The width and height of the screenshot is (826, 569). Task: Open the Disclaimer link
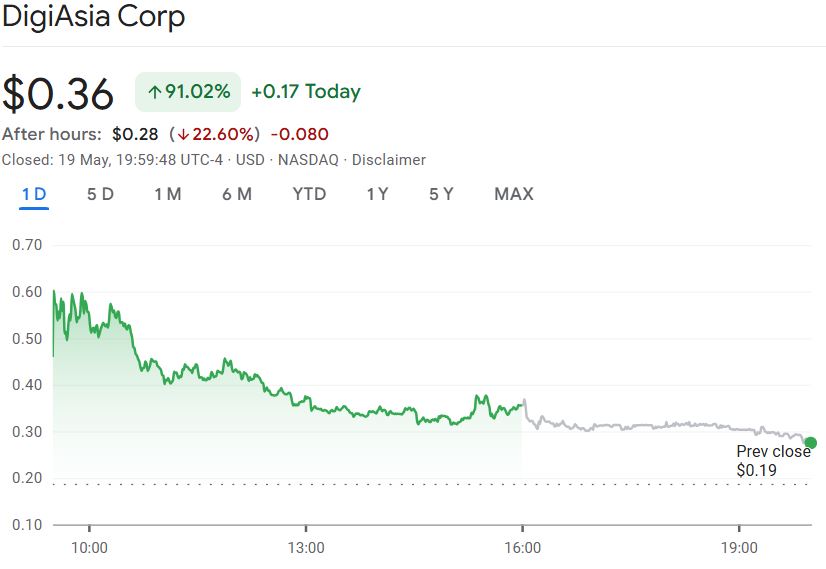389,160
